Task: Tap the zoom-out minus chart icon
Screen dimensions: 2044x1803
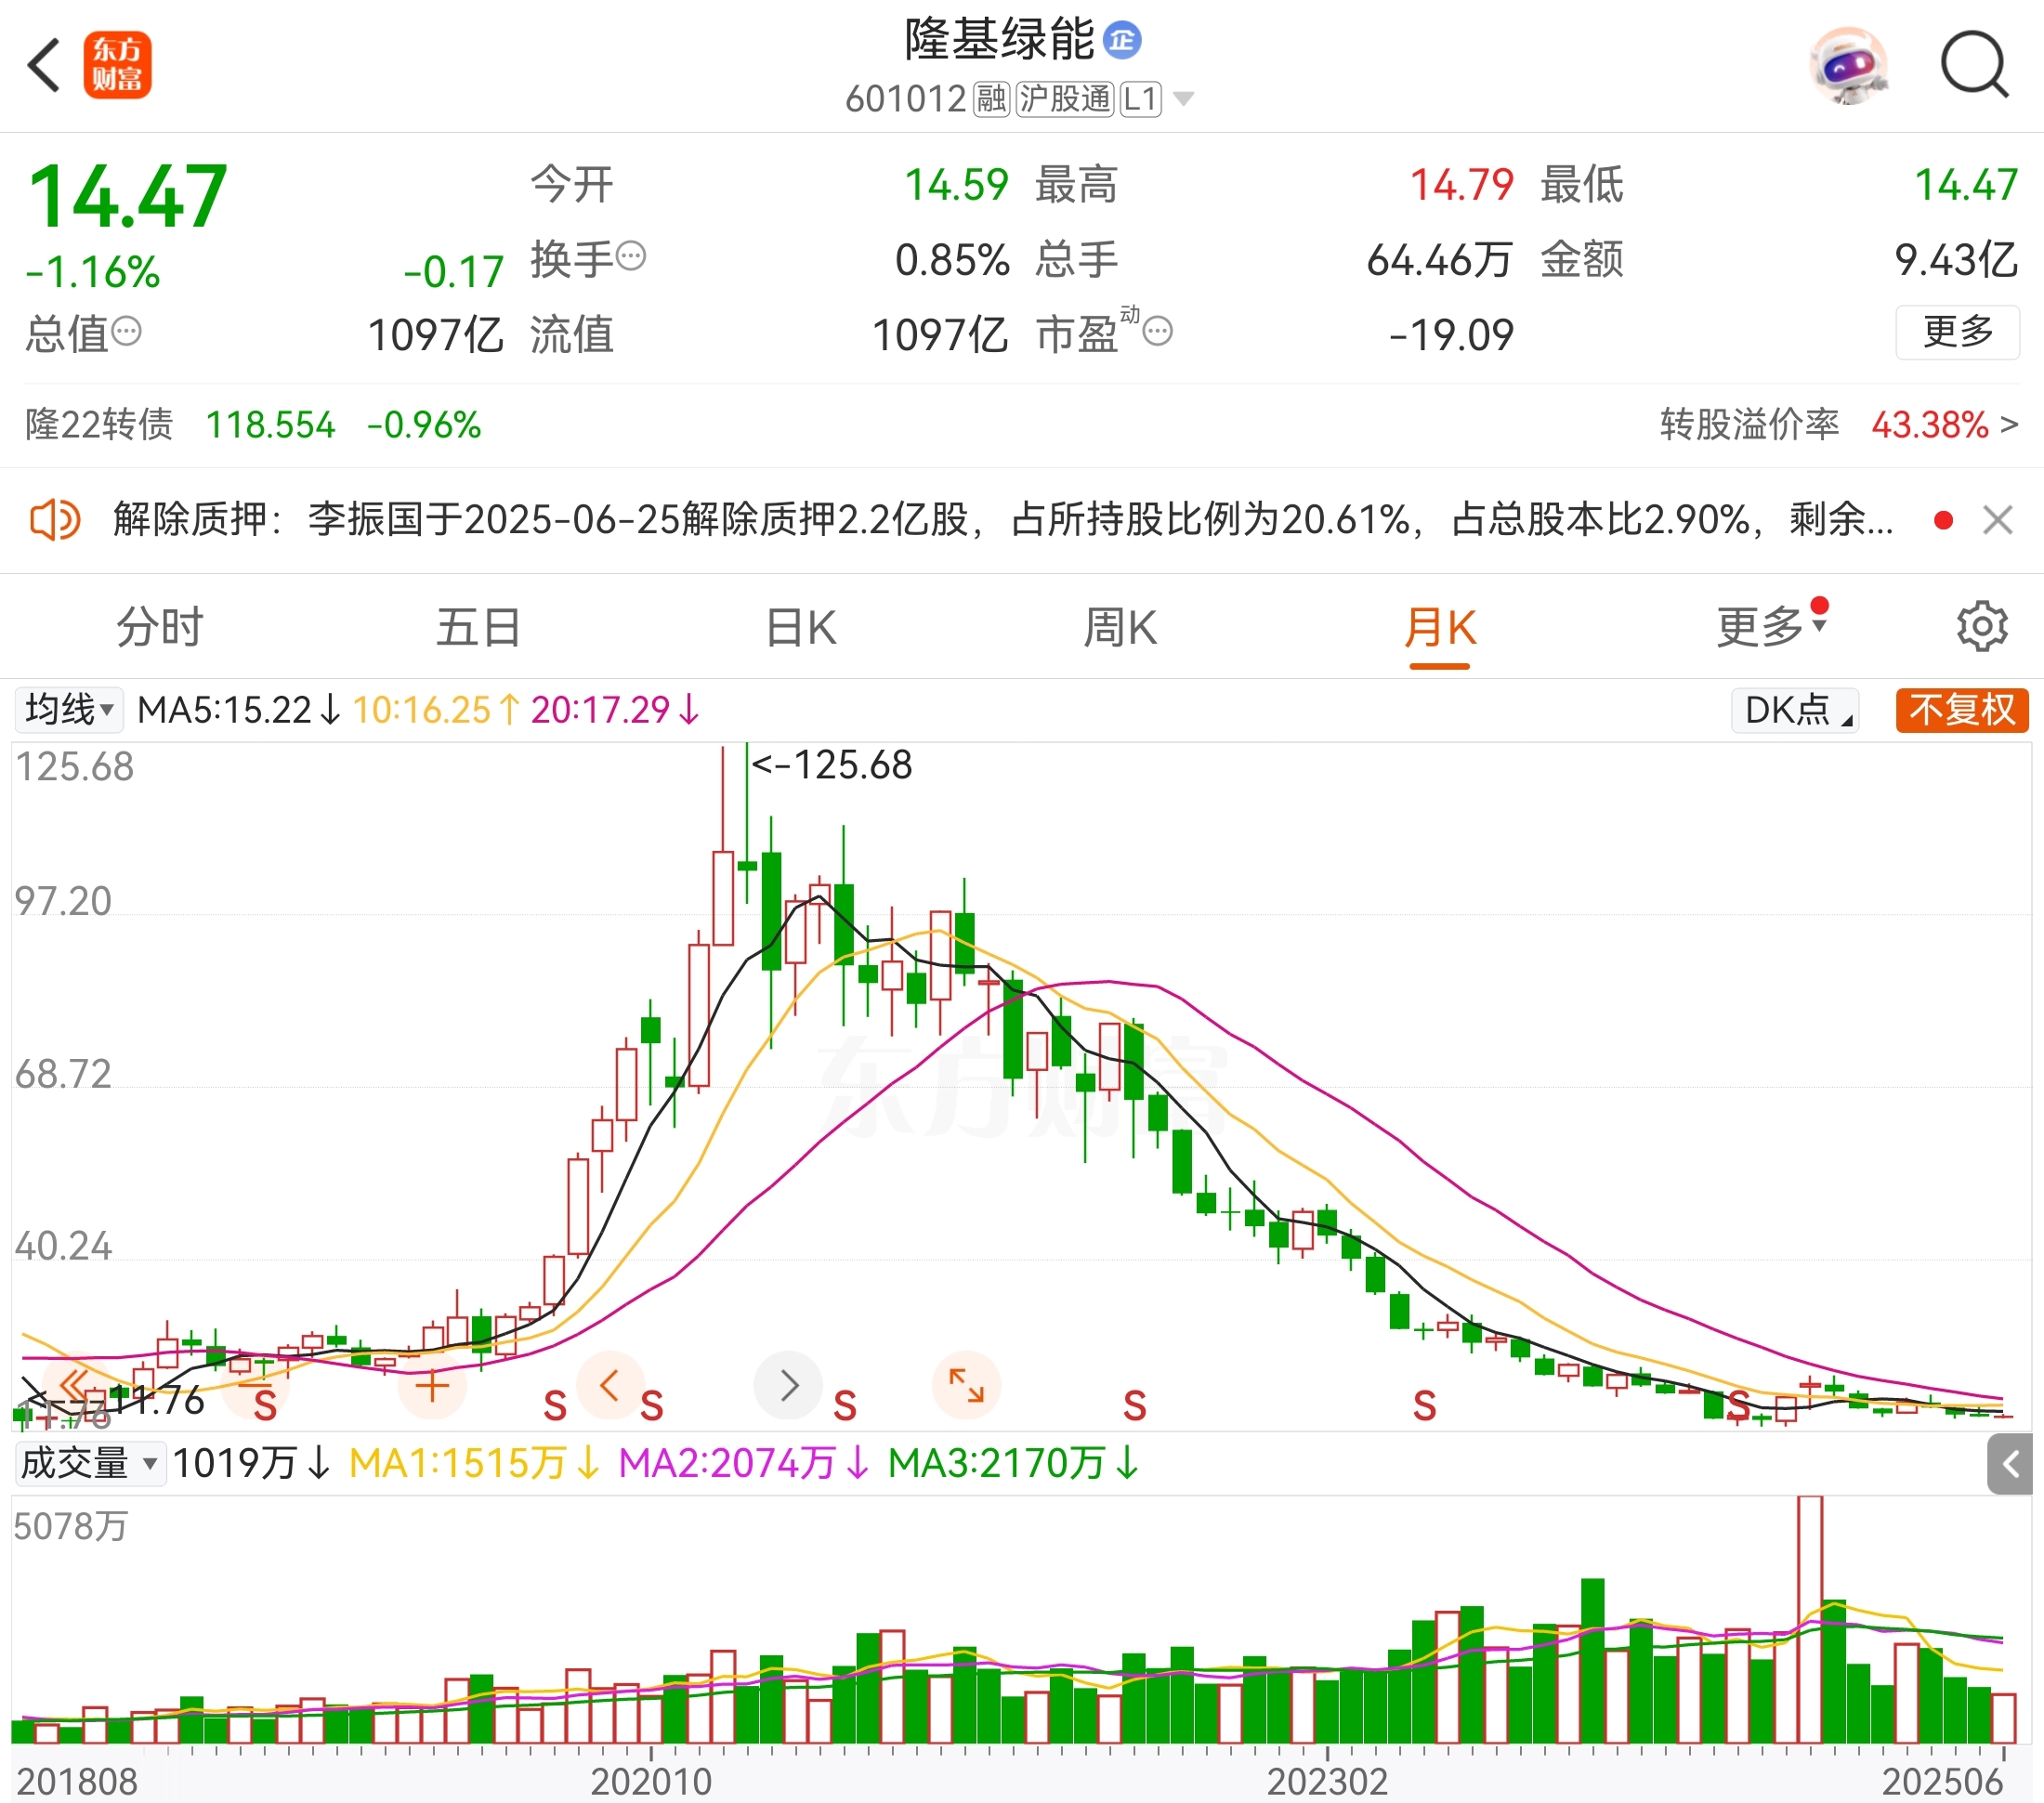Action: pyautogui.click(x=253, y=1386)
